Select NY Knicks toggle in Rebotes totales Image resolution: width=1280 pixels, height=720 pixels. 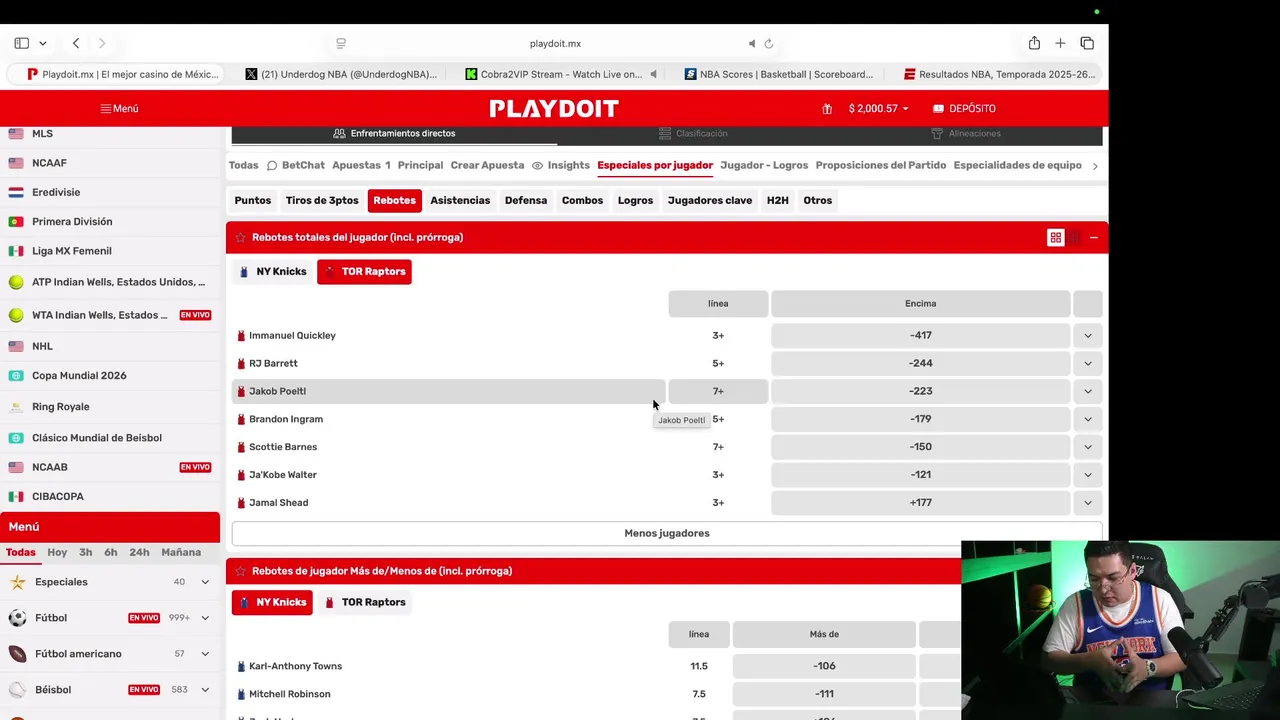(273, 272)
